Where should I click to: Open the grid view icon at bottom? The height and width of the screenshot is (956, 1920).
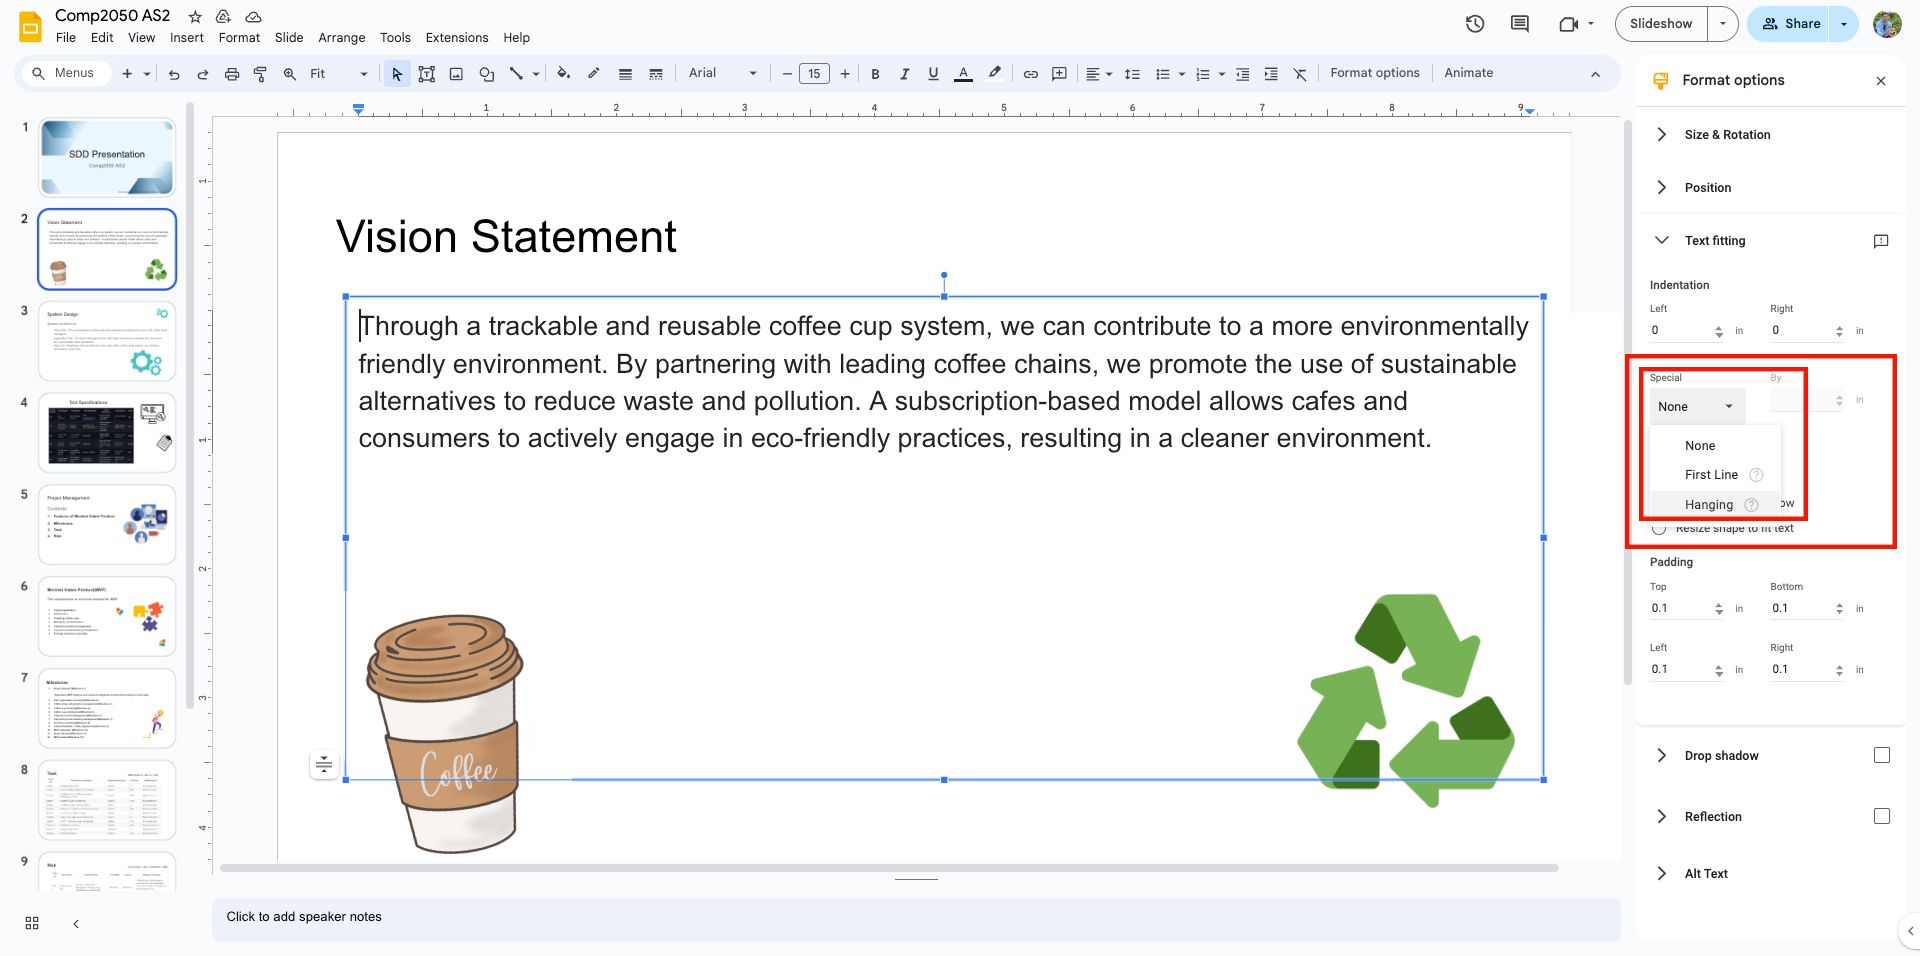pyautogui.click(x=32, y=924)
